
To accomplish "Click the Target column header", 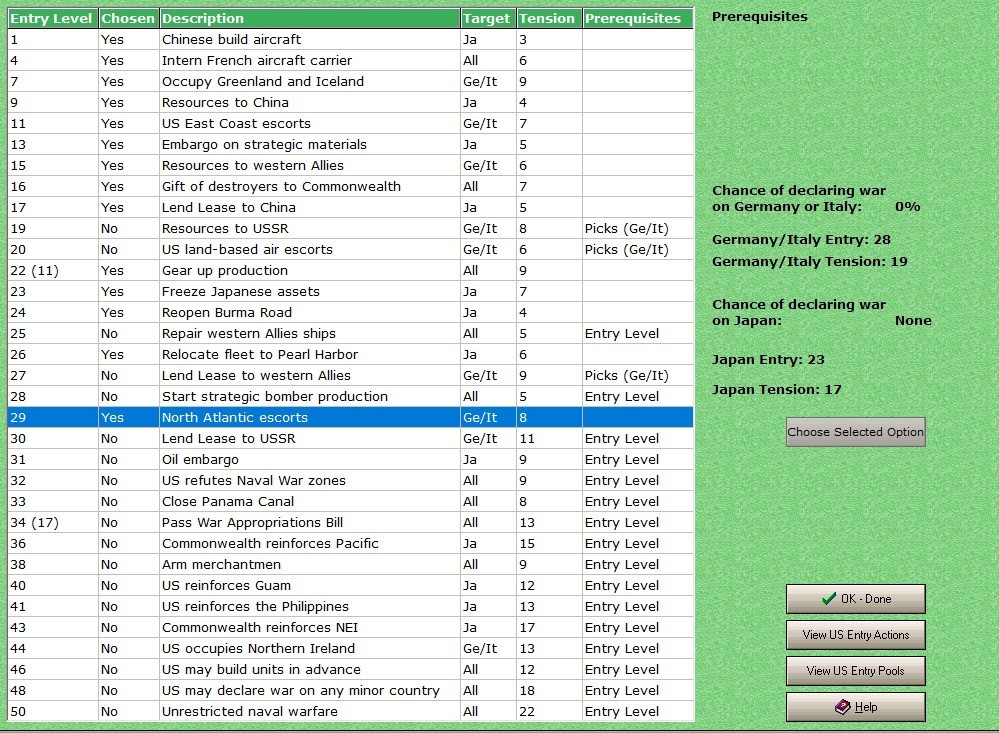I will (487, 18).
